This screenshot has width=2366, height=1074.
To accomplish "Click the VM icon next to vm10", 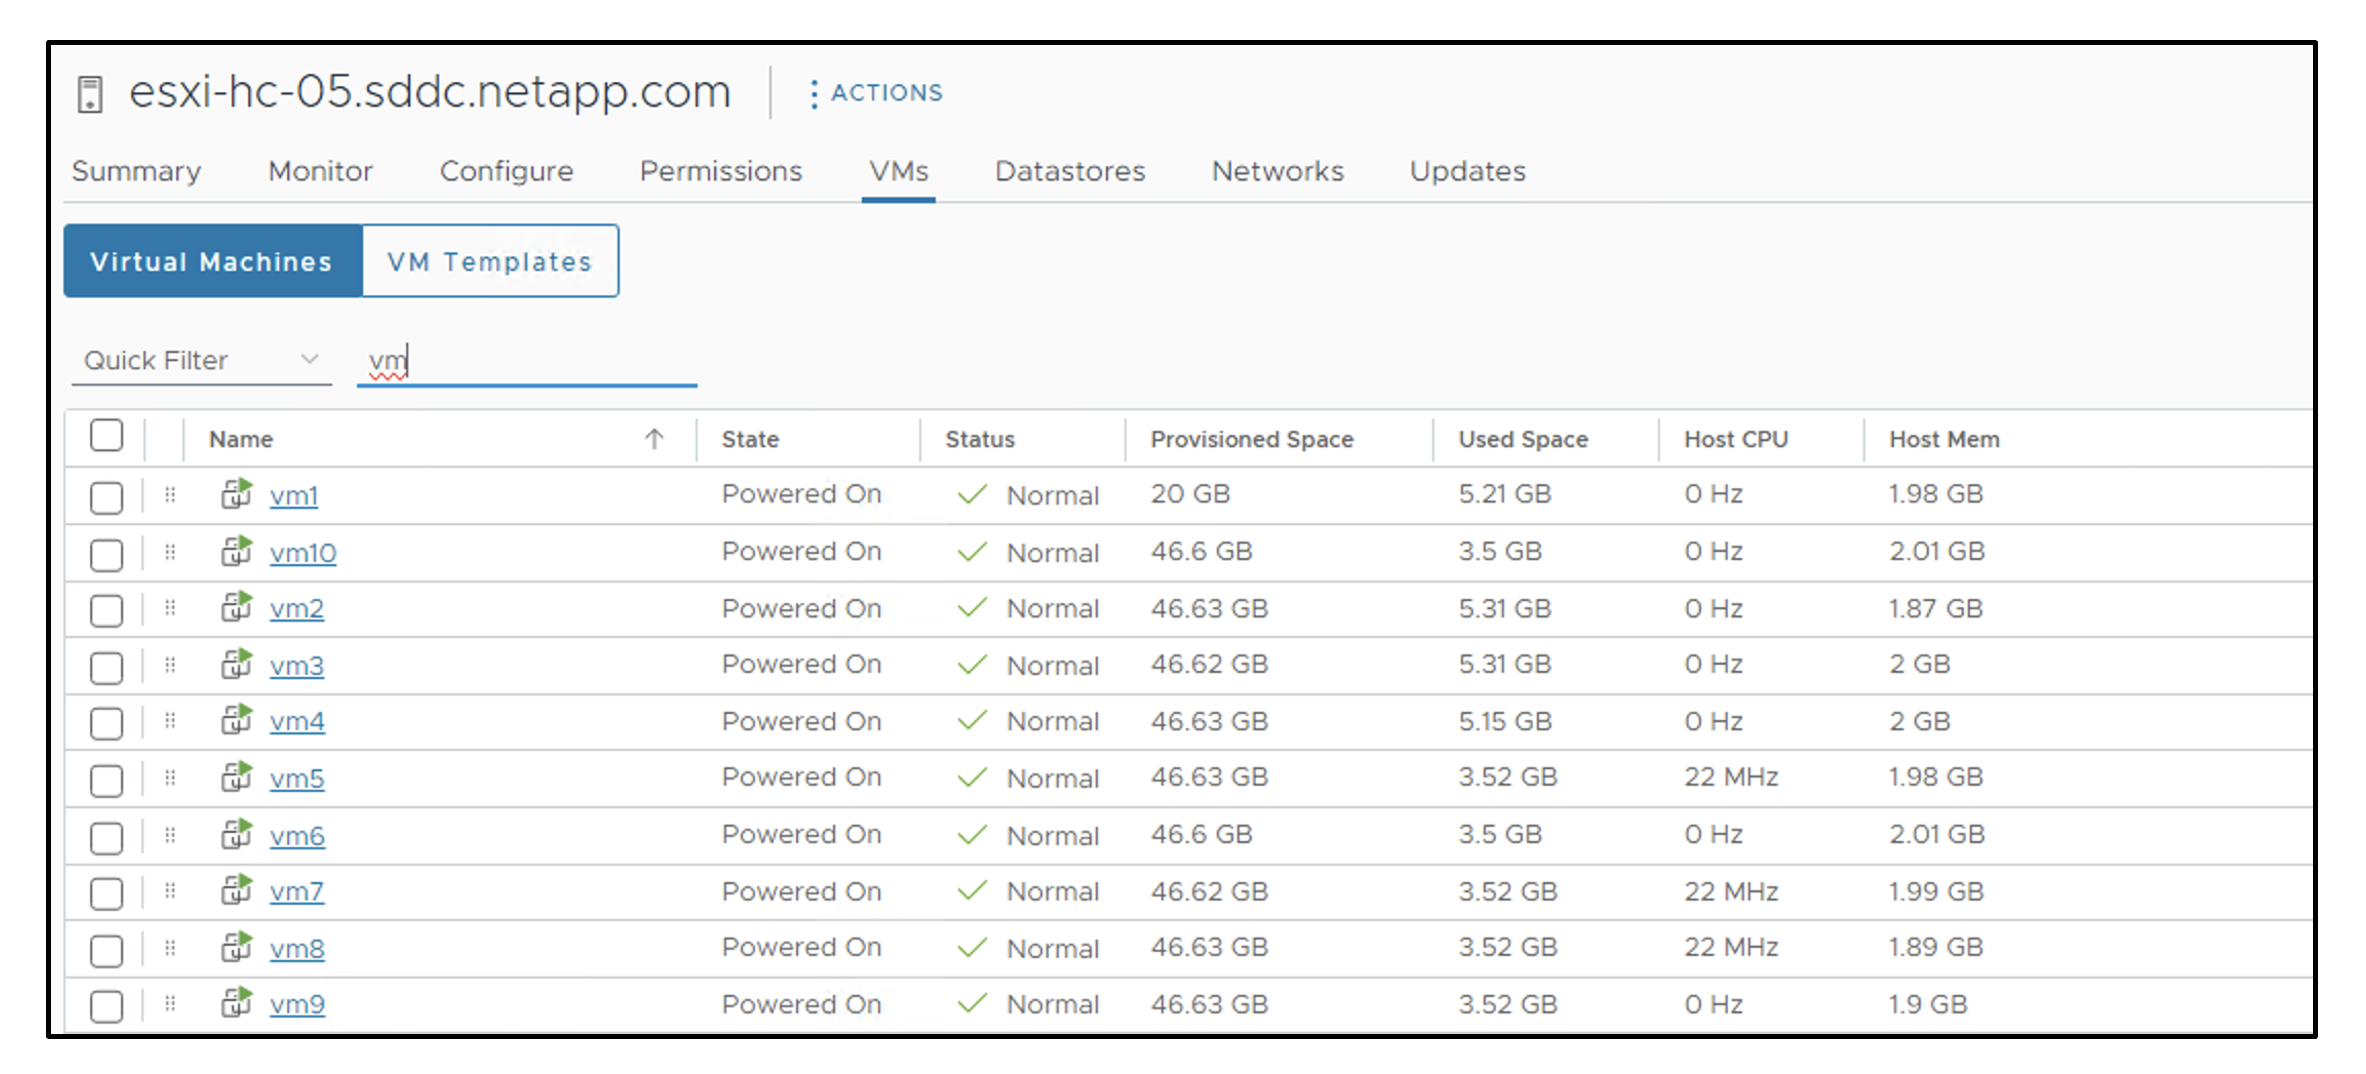I will (x=236, y=551).
